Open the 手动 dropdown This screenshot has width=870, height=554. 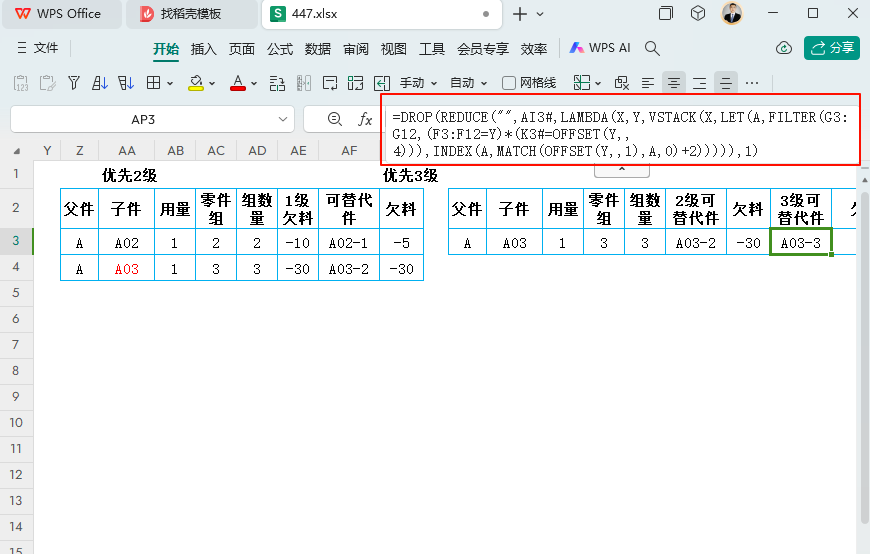point(418,83)
